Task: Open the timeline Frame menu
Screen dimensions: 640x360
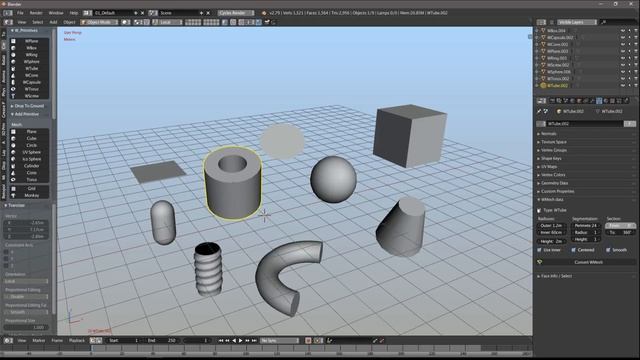Action: click(57, 340)
